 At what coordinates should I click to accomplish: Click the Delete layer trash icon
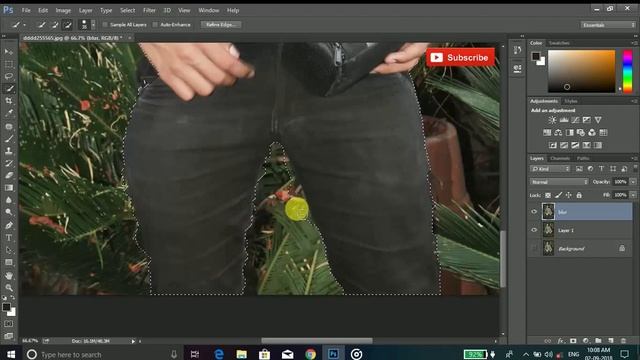[x=623, y=340]
